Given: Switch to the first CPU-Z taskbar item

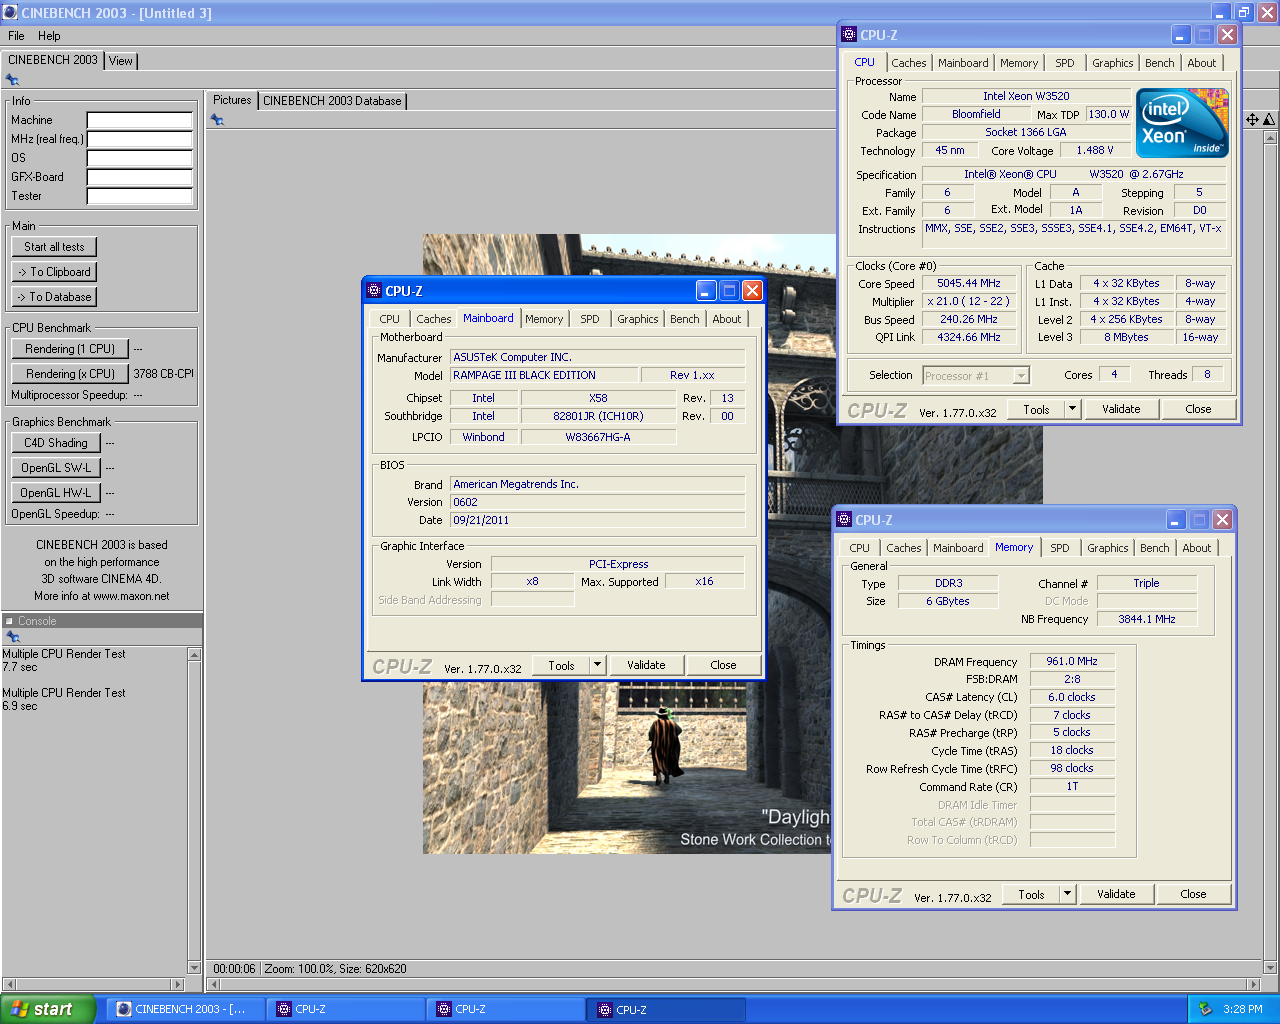Looking at the screenshot, I should point(345,1009).
